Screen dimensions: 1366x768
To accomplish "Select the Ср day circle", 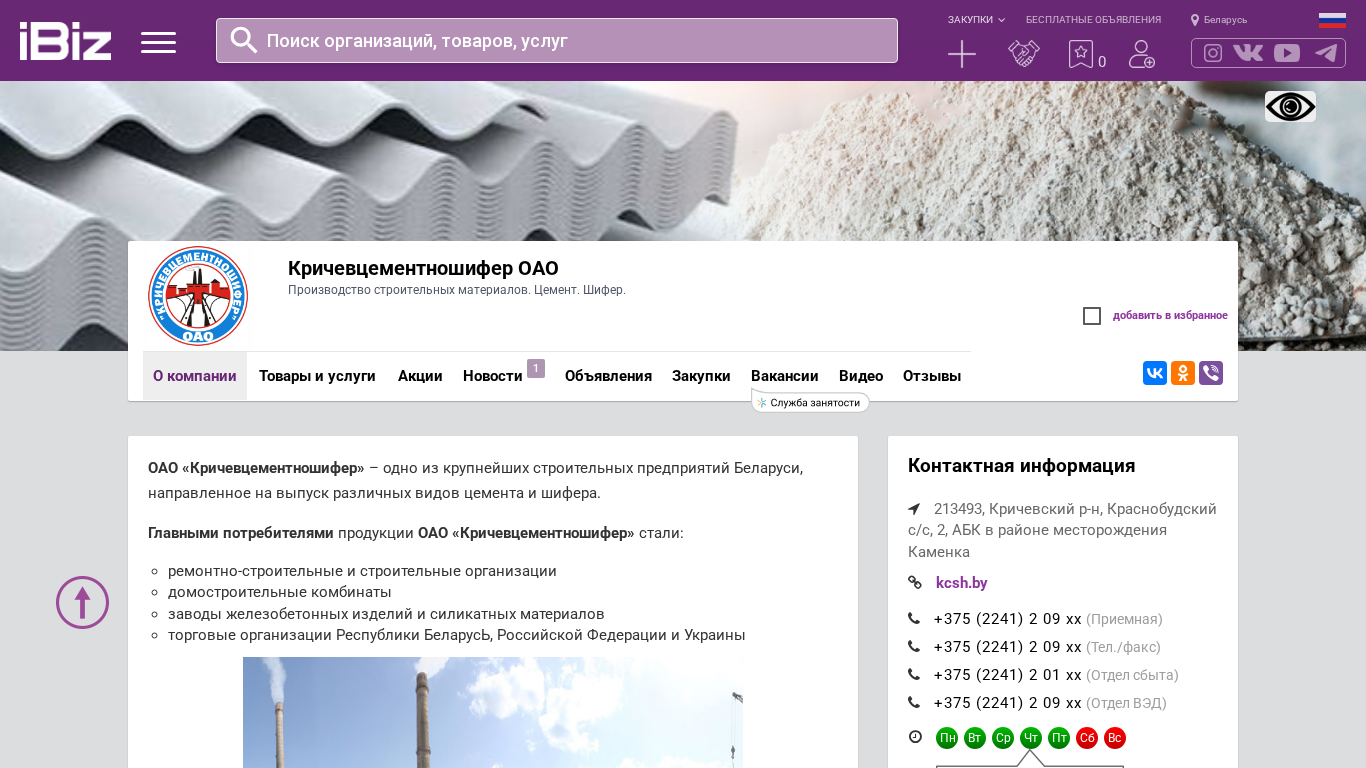I will click(1003, 738).
